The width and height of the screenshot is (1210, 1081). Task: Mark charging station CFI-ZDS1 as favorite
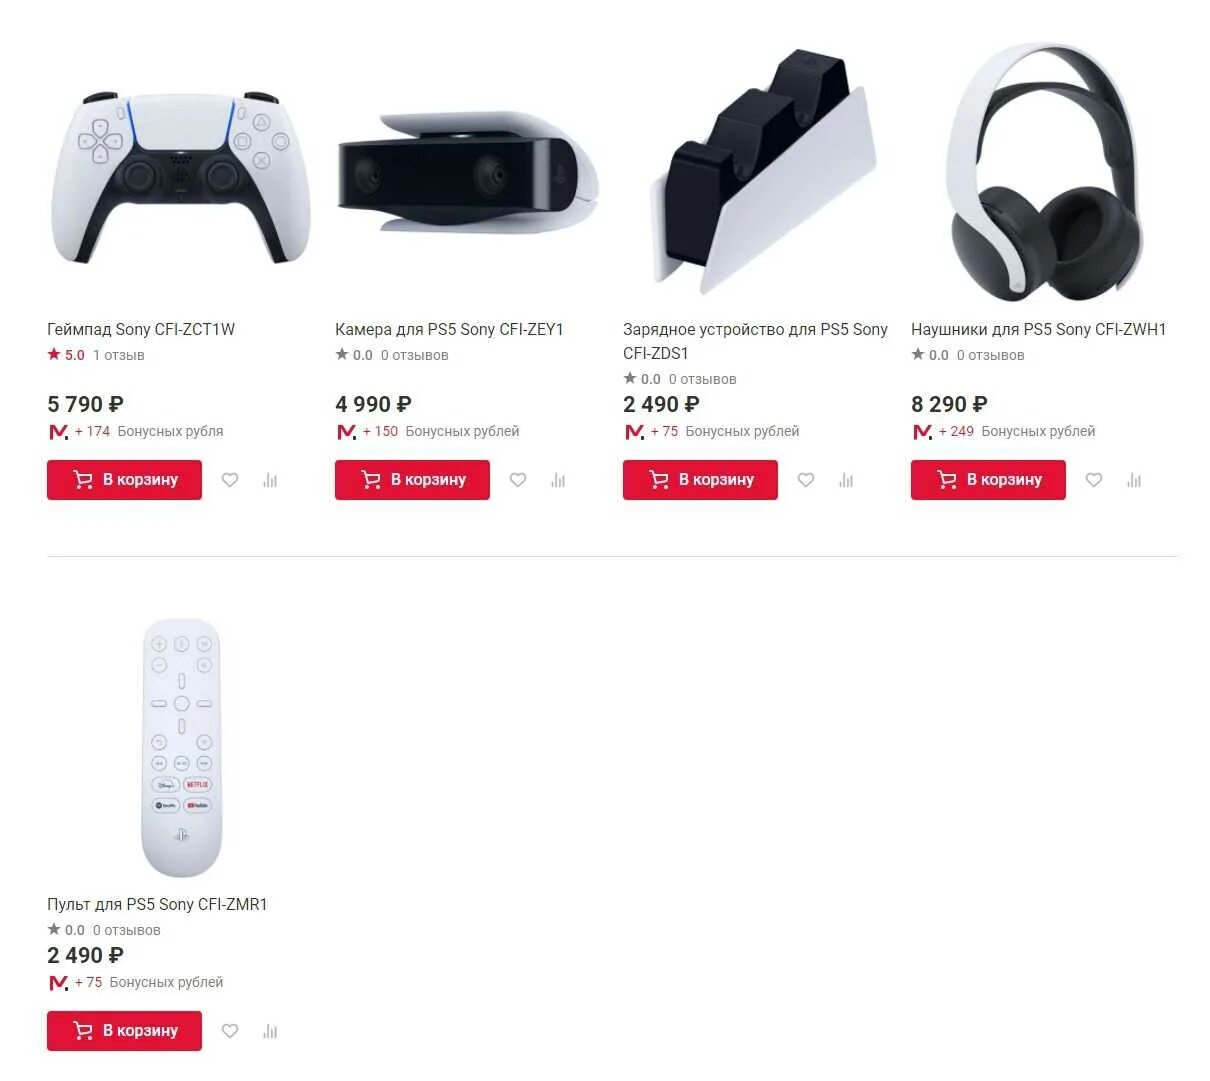click(x=806, y=480)
